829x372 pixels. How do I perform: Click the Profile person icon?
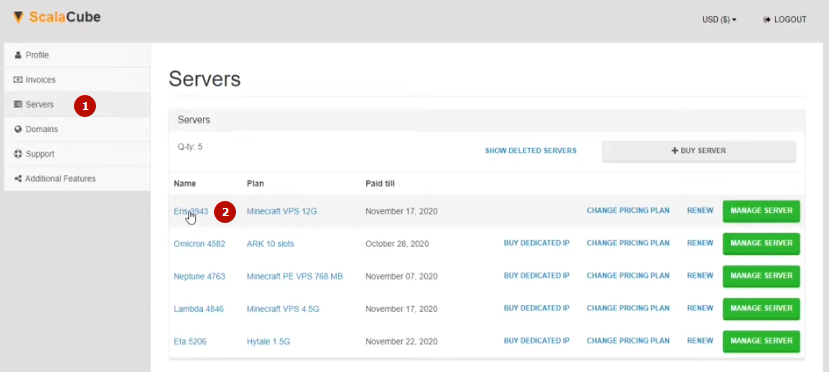[x=18, y=55]
